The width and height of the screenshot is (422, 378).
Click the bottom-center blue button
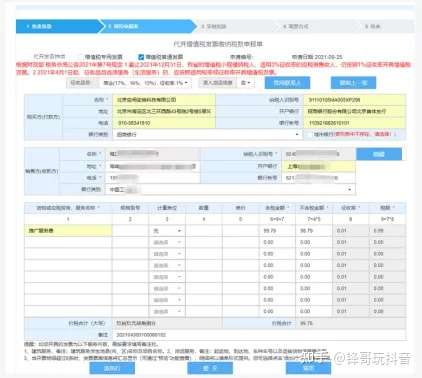click(x=210, y=368)
